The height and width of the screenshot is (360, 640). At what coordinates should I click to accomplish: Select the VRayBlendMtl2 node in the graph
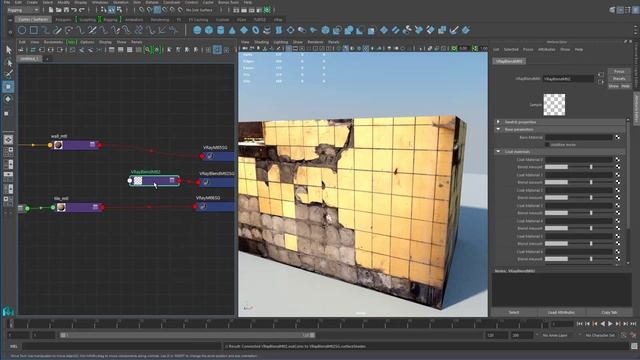click(155, 180)
